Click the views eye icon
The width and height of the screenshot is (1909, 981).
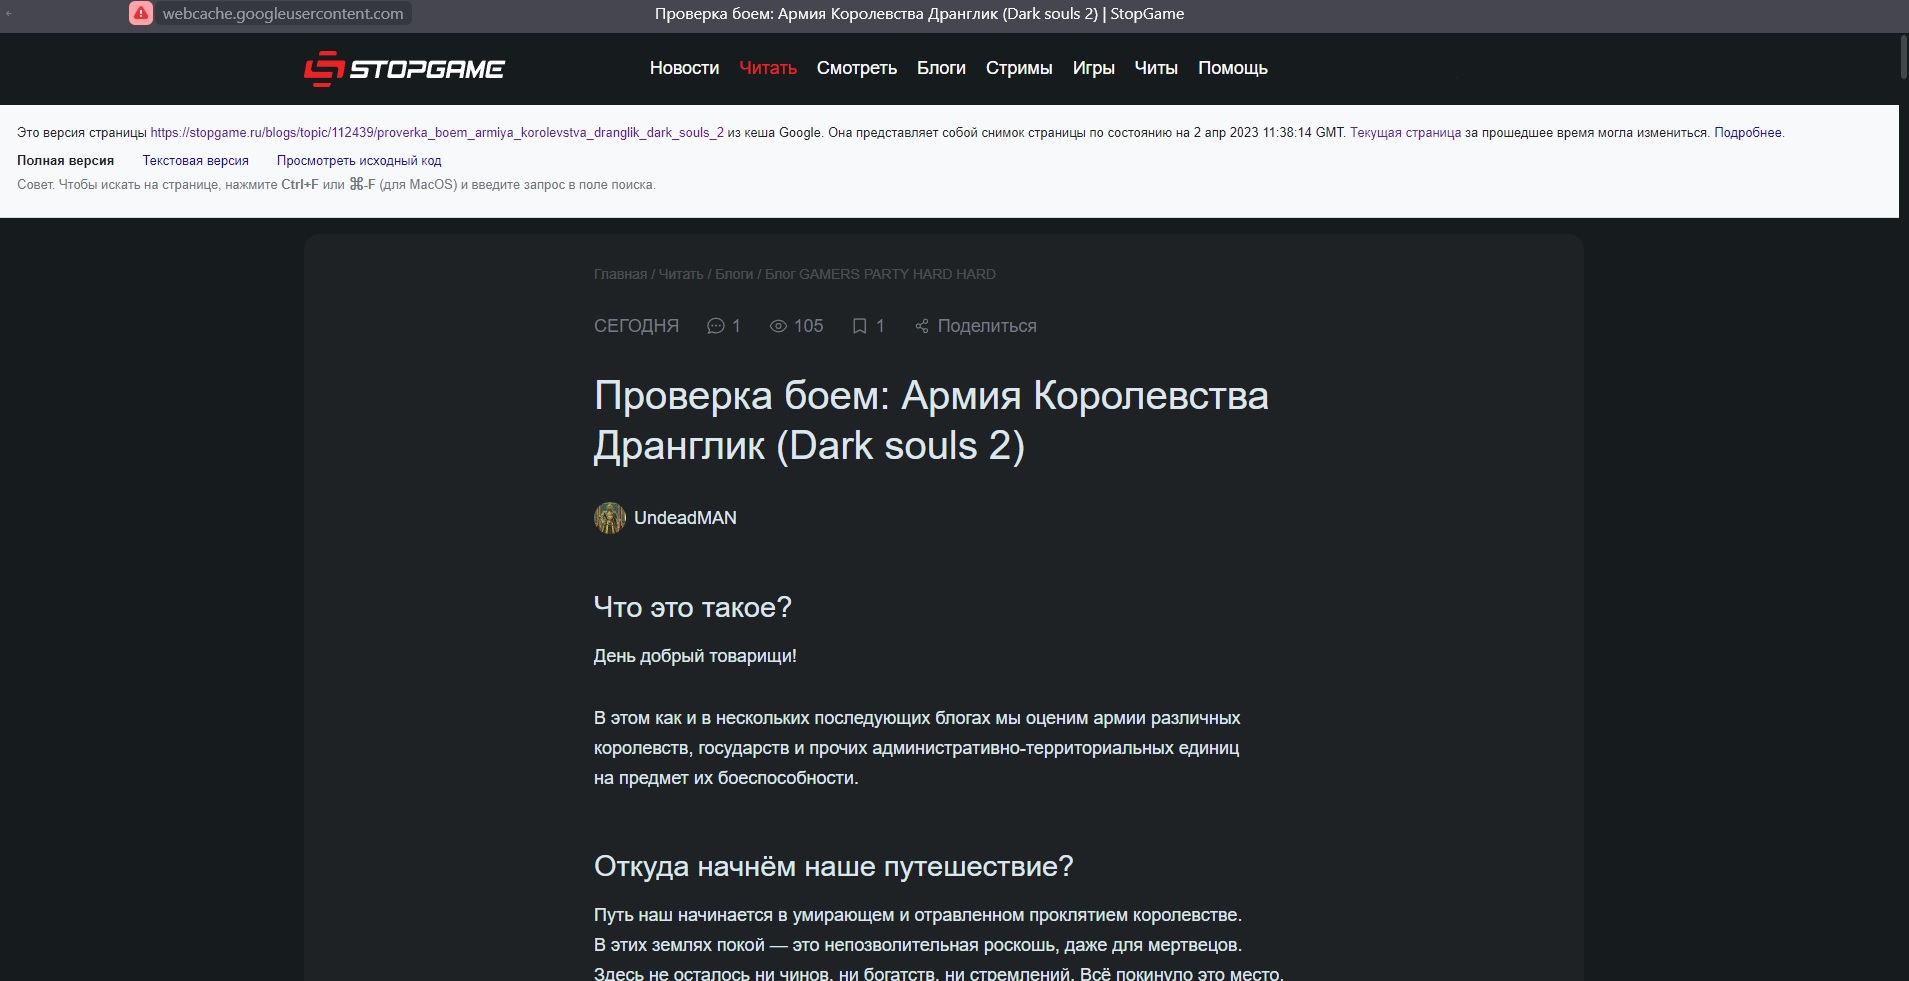point(778,326)
